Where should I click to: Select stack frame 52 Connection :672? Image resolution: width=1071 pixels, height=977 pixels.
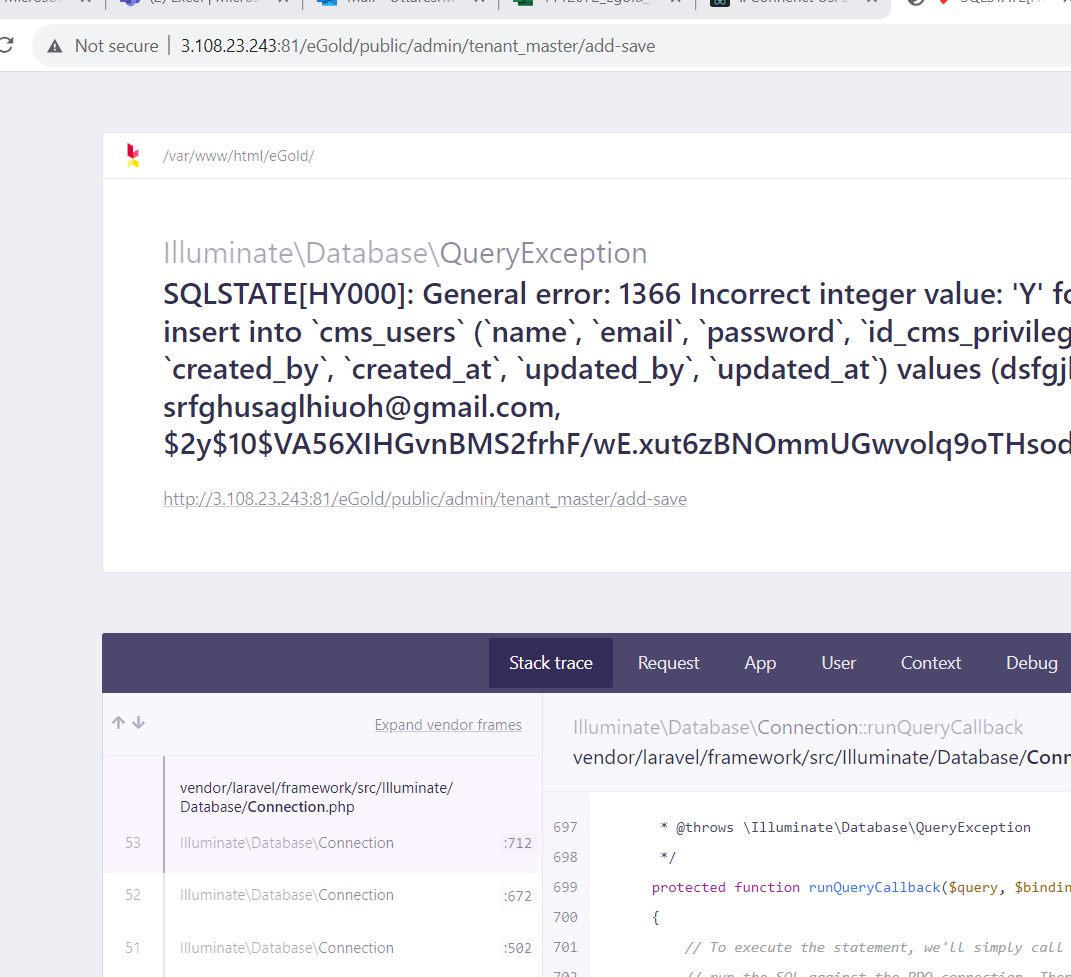tap(322, 895)
